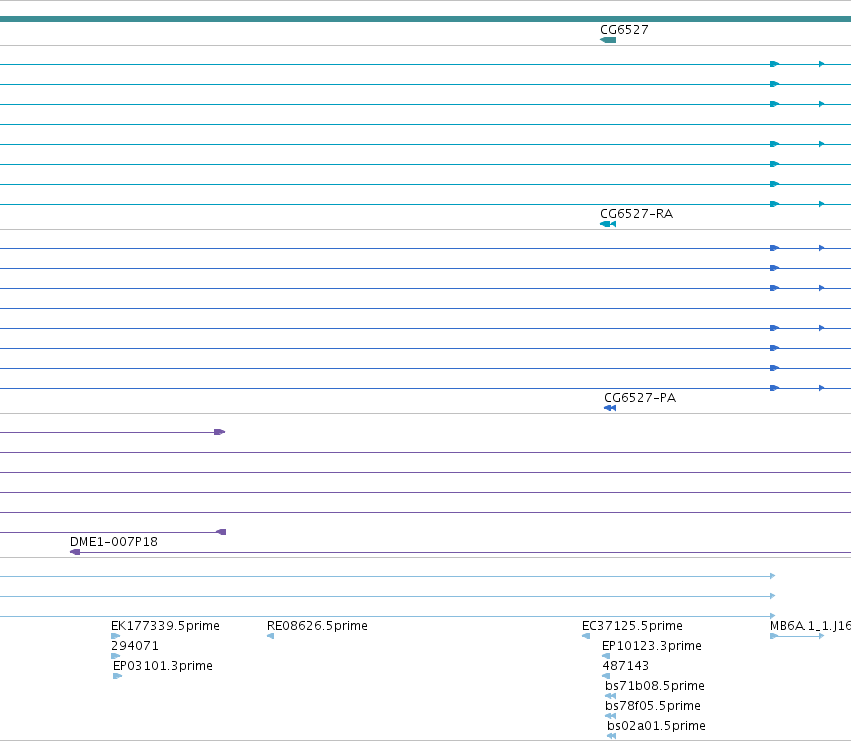Click the MB6A.1_1.J16 label
The image size is (851, 741).
click(810, 625)
